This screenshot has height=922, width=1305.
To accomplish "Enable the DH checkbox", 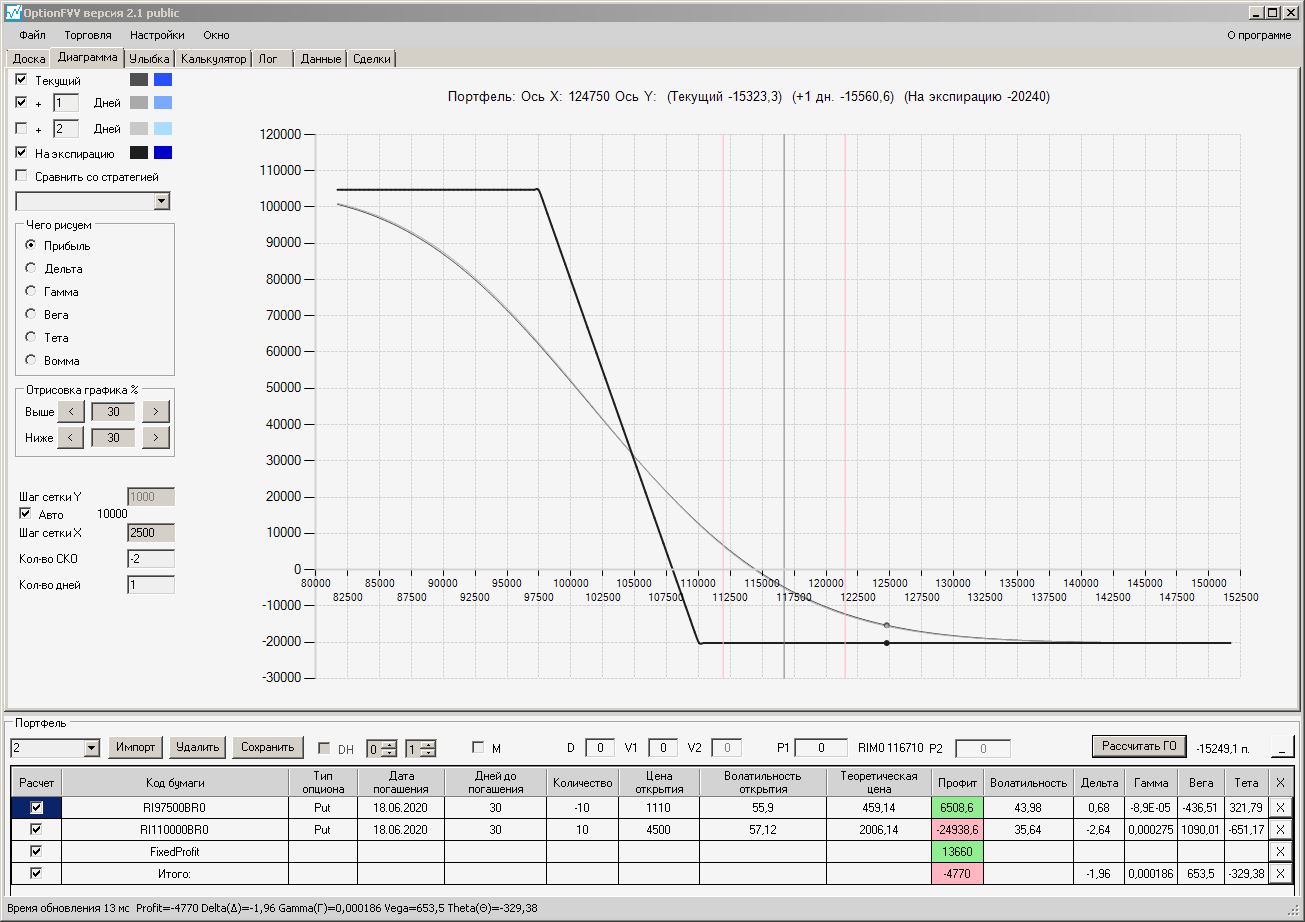I will [324, 748].
